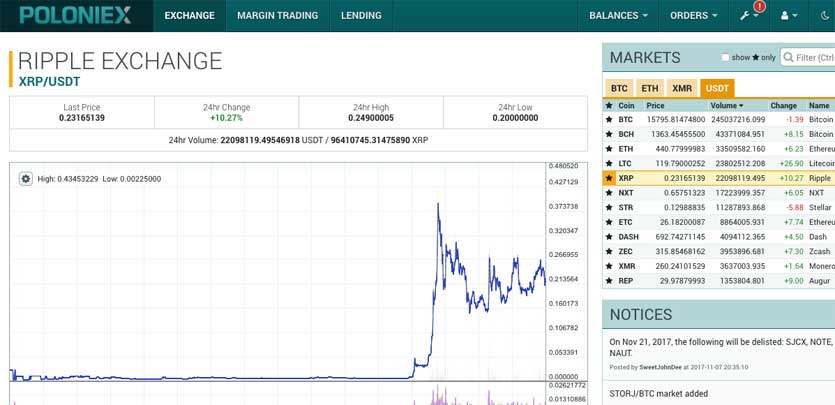Sort markets by Change column header
The height and width of the screenshot is (405, 835).
click(x=784, y=105)
